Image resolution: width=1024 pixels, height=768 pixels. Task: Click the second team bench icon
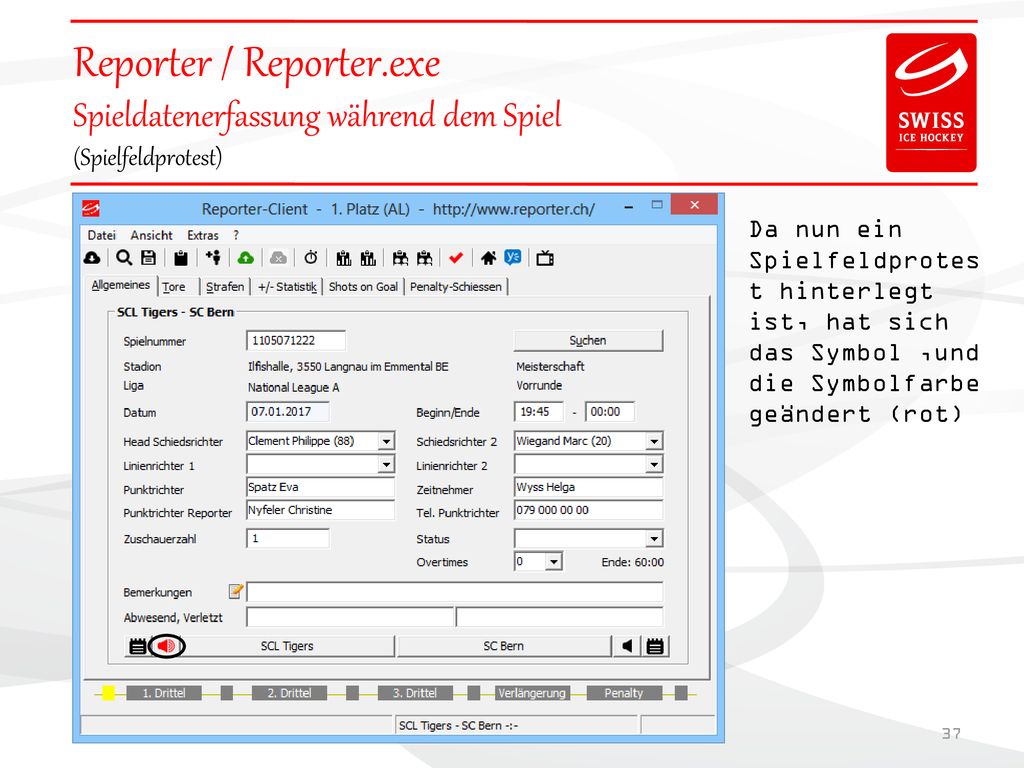(x=424, y=259)
